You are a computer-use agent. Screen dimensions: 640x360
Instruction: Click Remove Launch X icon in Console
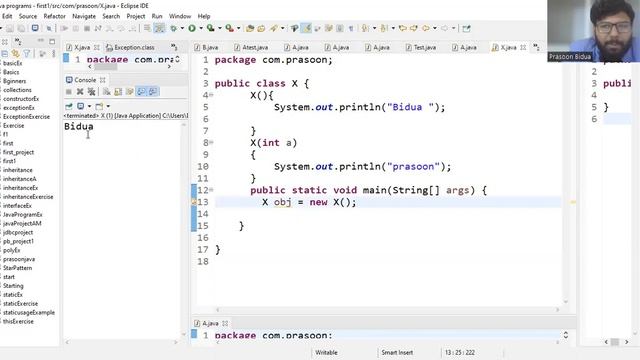(80, 92)
